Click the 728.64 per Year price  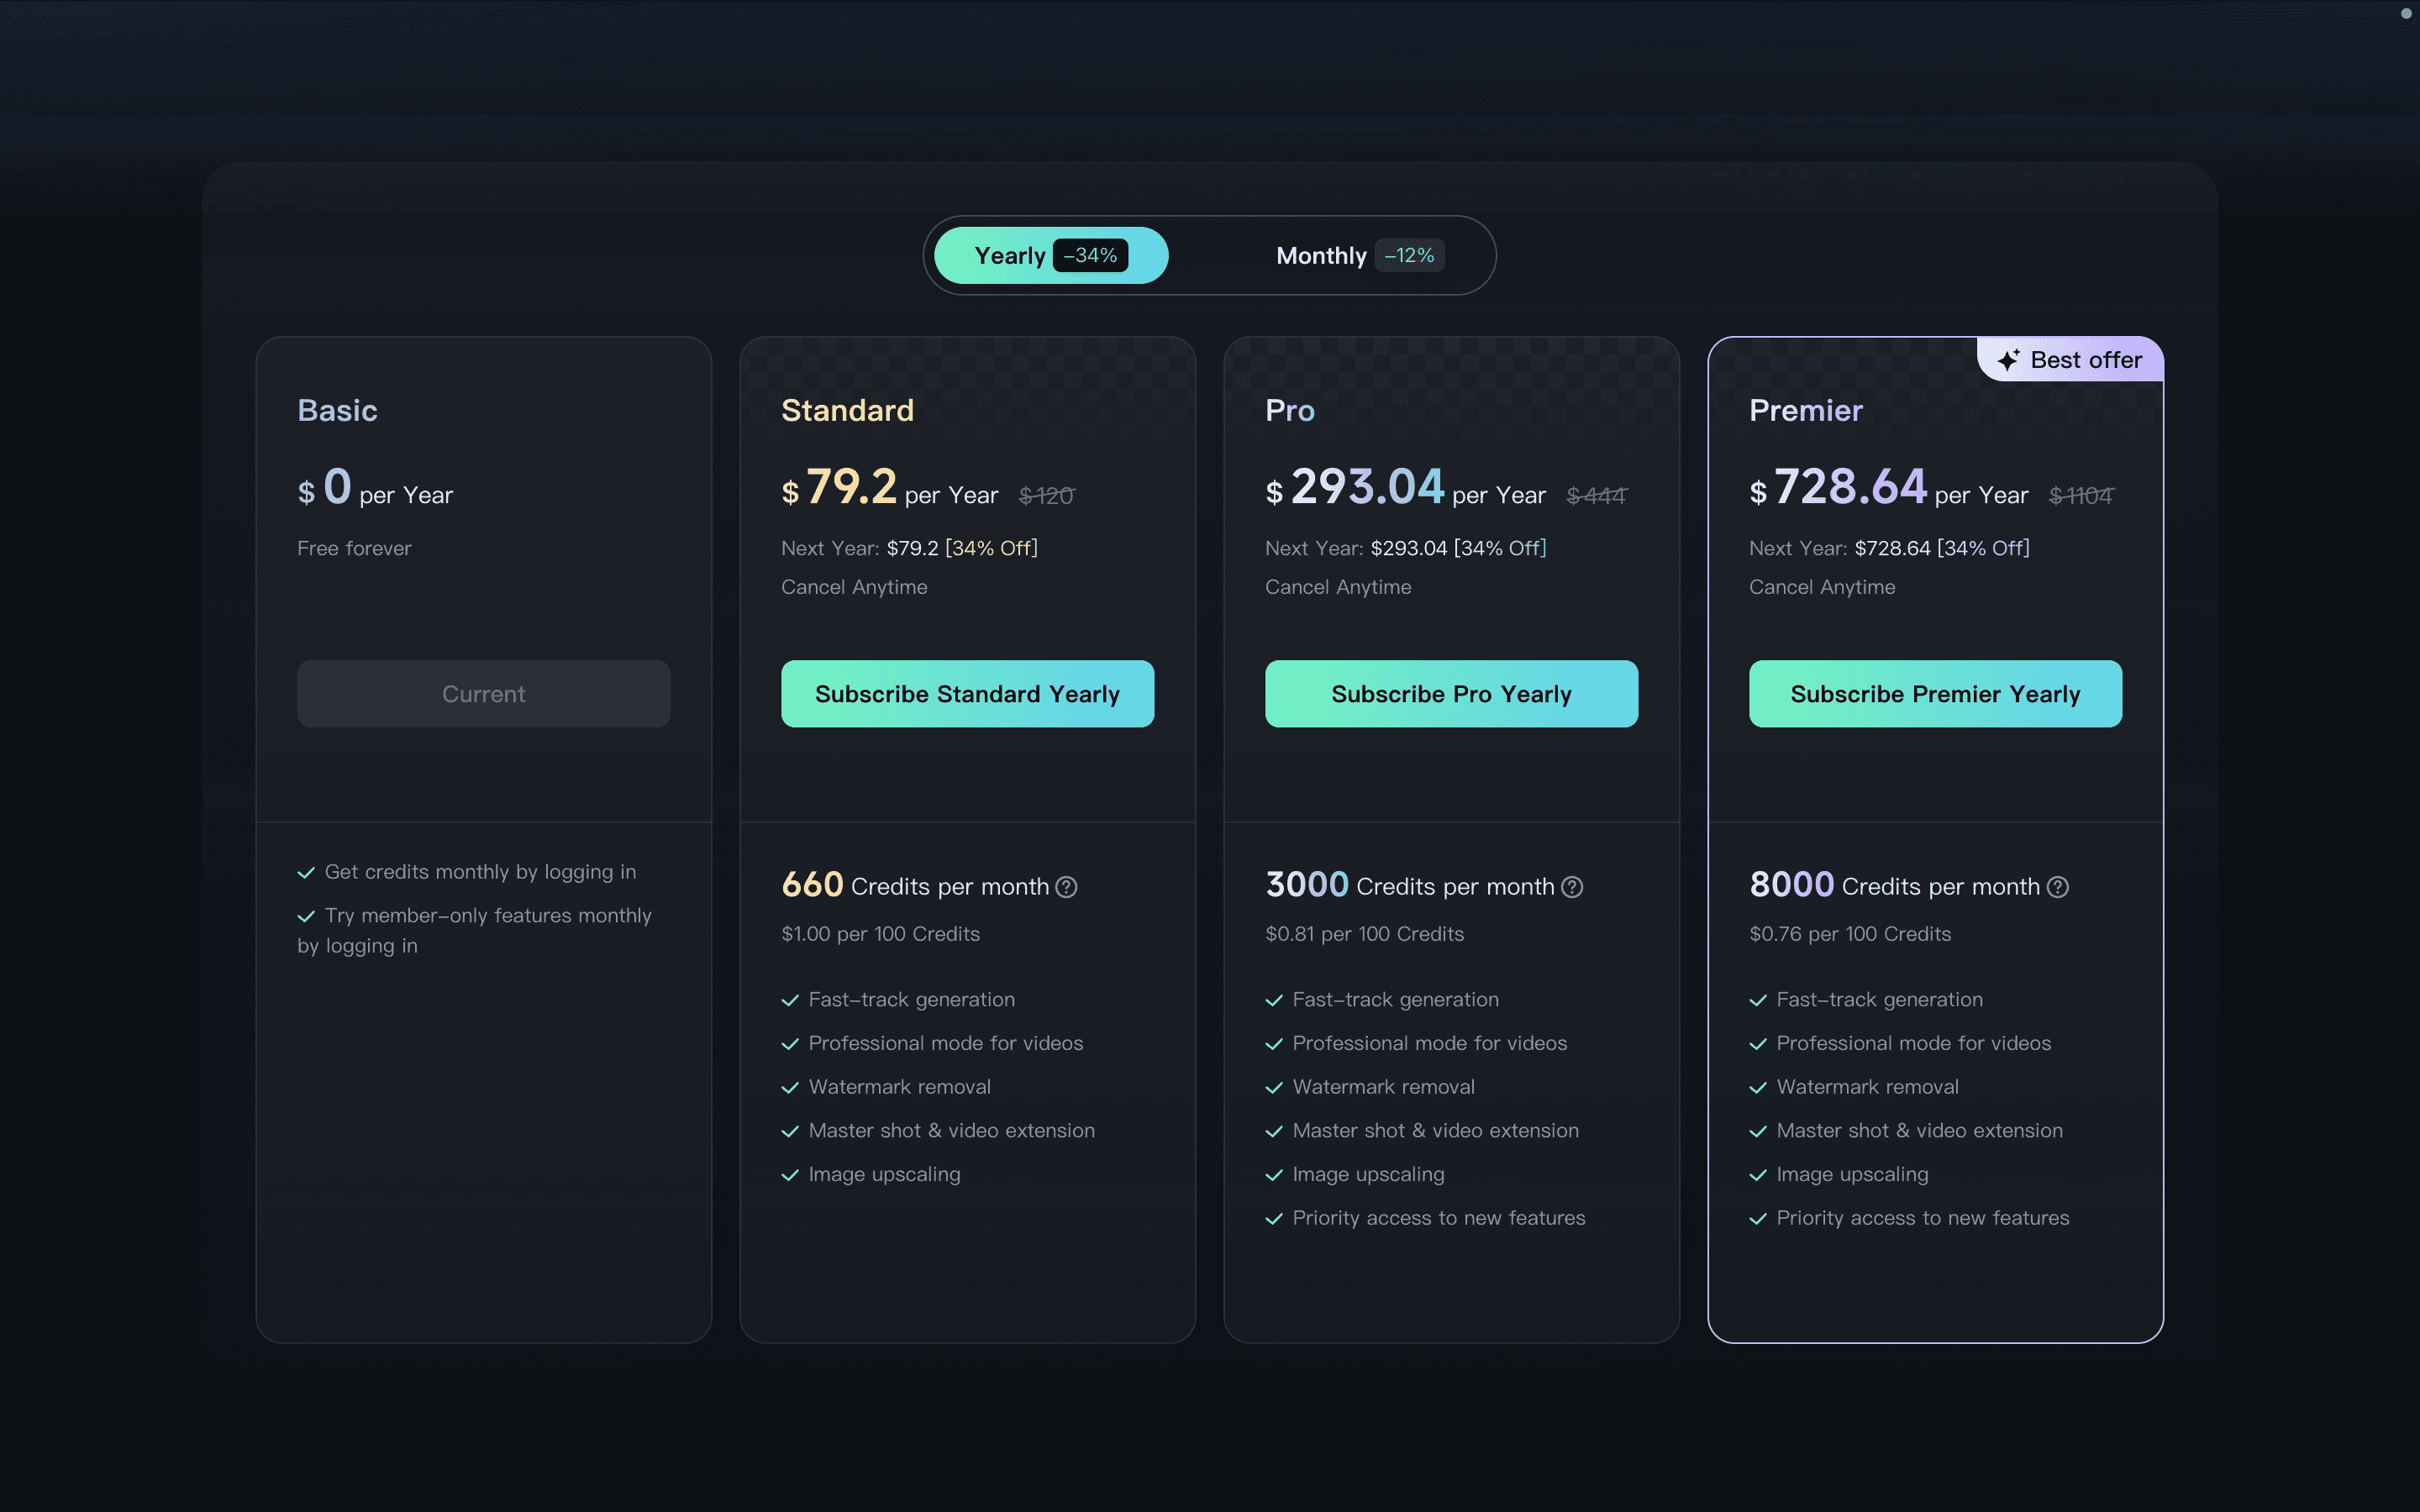click(1888, 488)
